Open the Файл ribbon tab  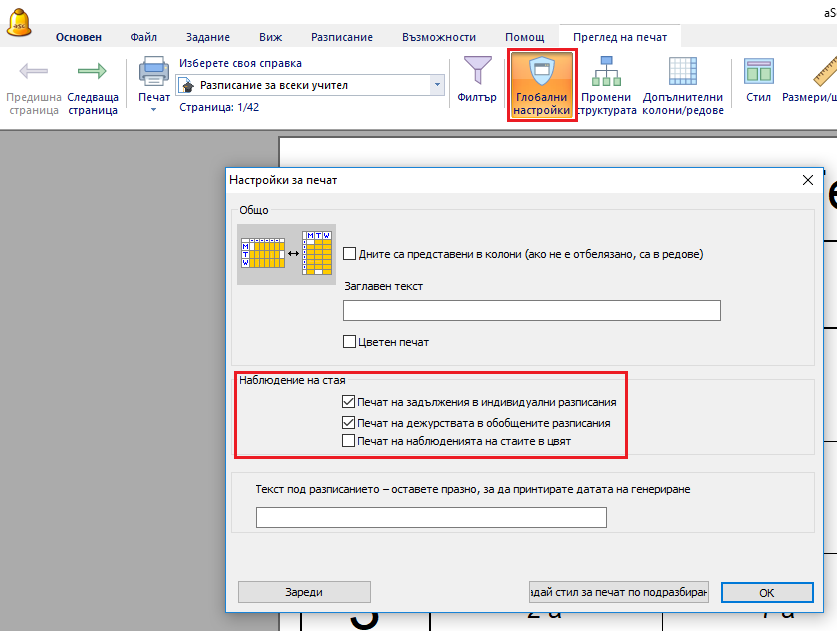pos(143,37)
